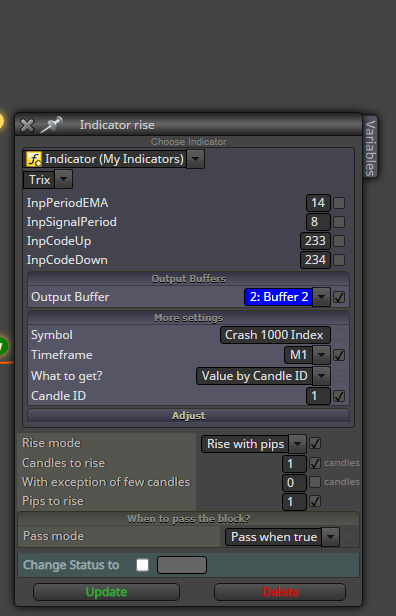Viewport: 396px width, 616px height.
Task: Open the Timeframe M1 dropdown
Action: pyautogui.click(x=307, y=355)
